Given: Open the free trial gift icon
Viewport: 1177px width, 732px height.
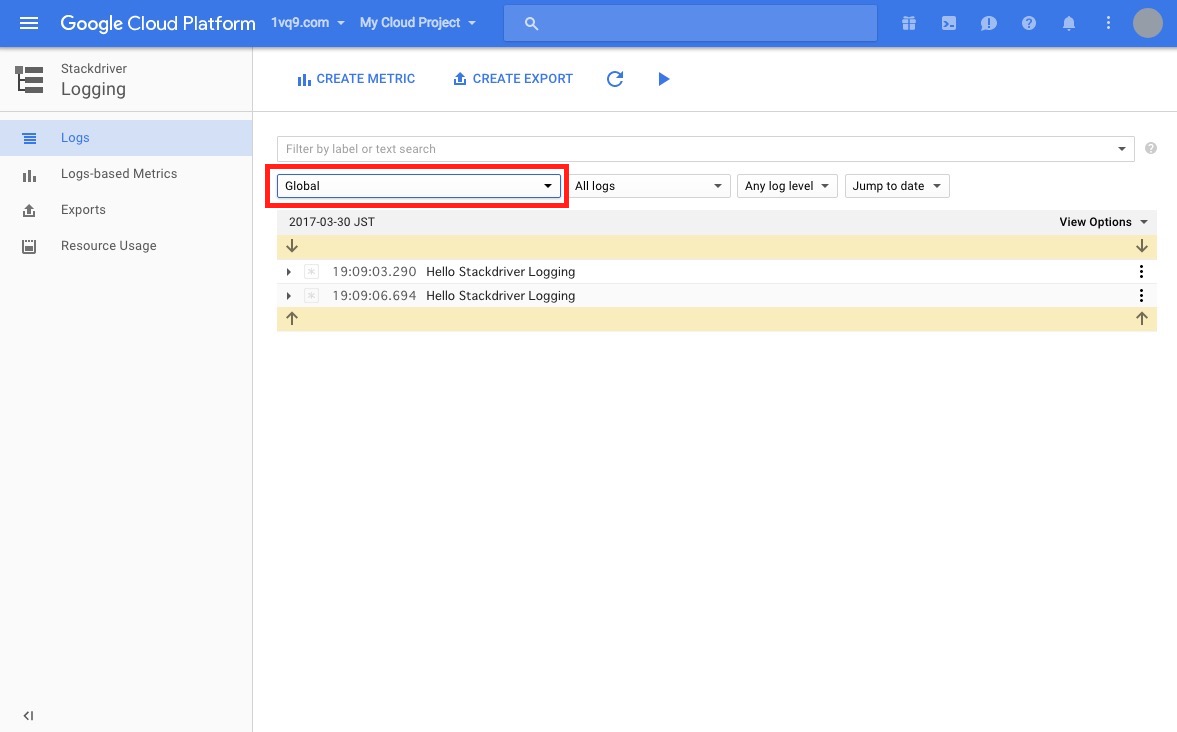Looking at the screenshot, I should tap(908, 23).
